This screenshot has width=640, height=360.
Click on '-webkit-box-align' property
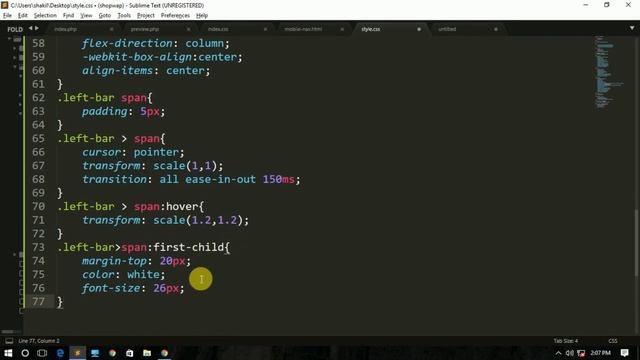click(x=137, y=57)
